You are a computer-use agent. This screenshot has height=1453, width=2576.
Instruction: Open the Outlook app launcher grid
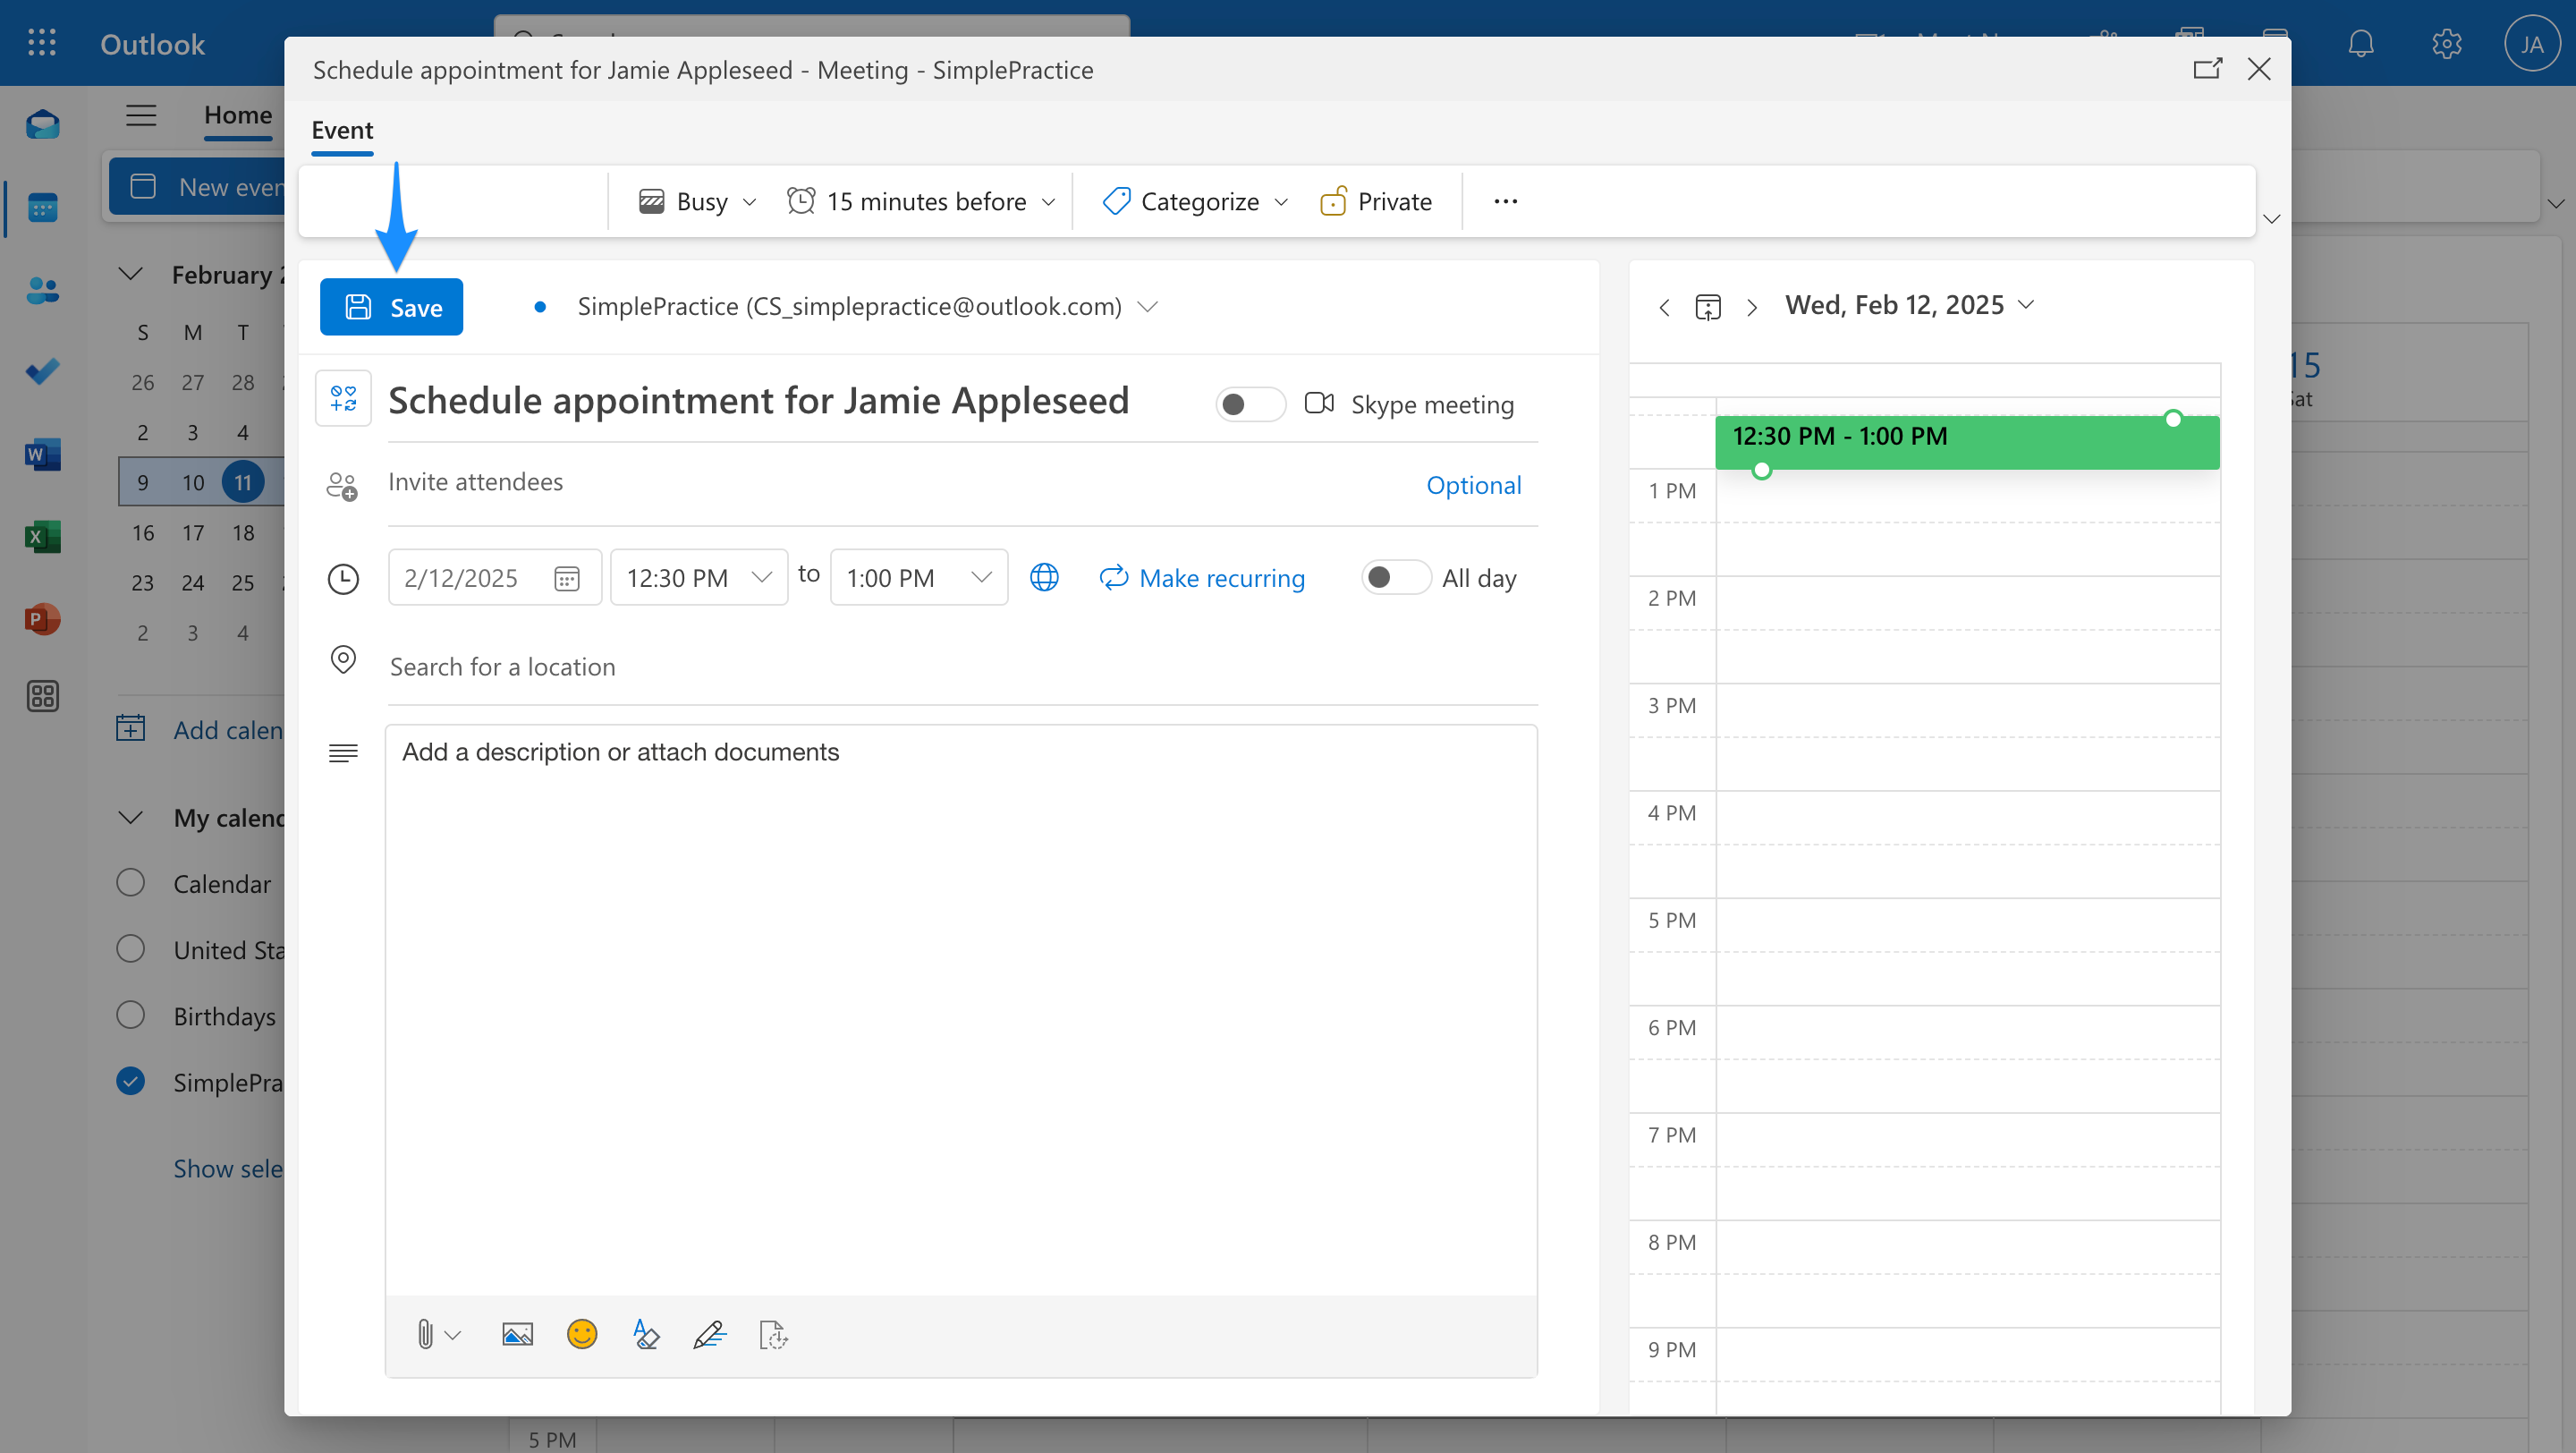pos(42,43)
